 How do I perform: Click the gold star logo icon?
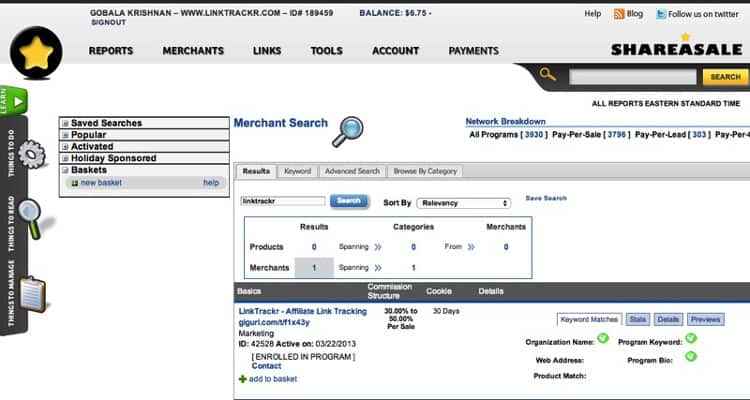(36, 53)
